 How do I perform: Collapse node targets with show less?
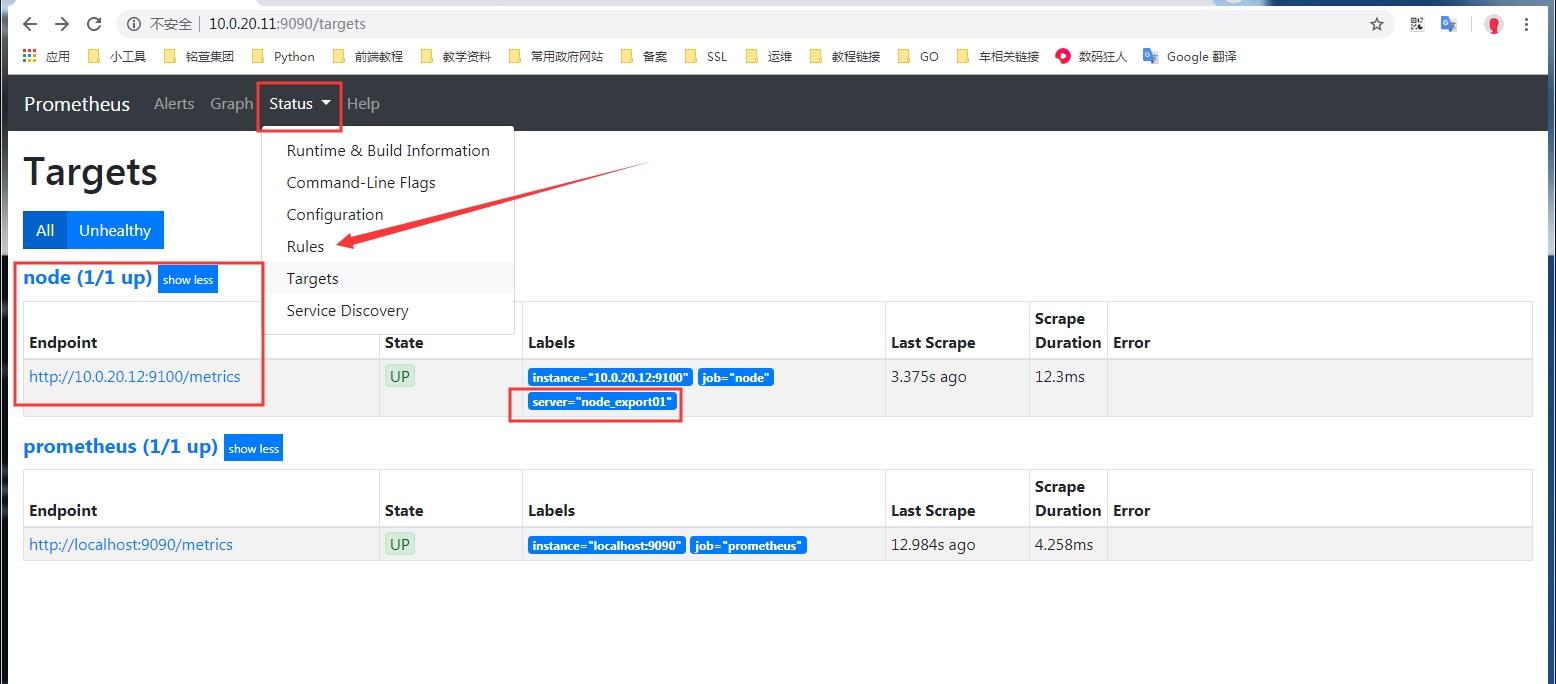[188, 280]
